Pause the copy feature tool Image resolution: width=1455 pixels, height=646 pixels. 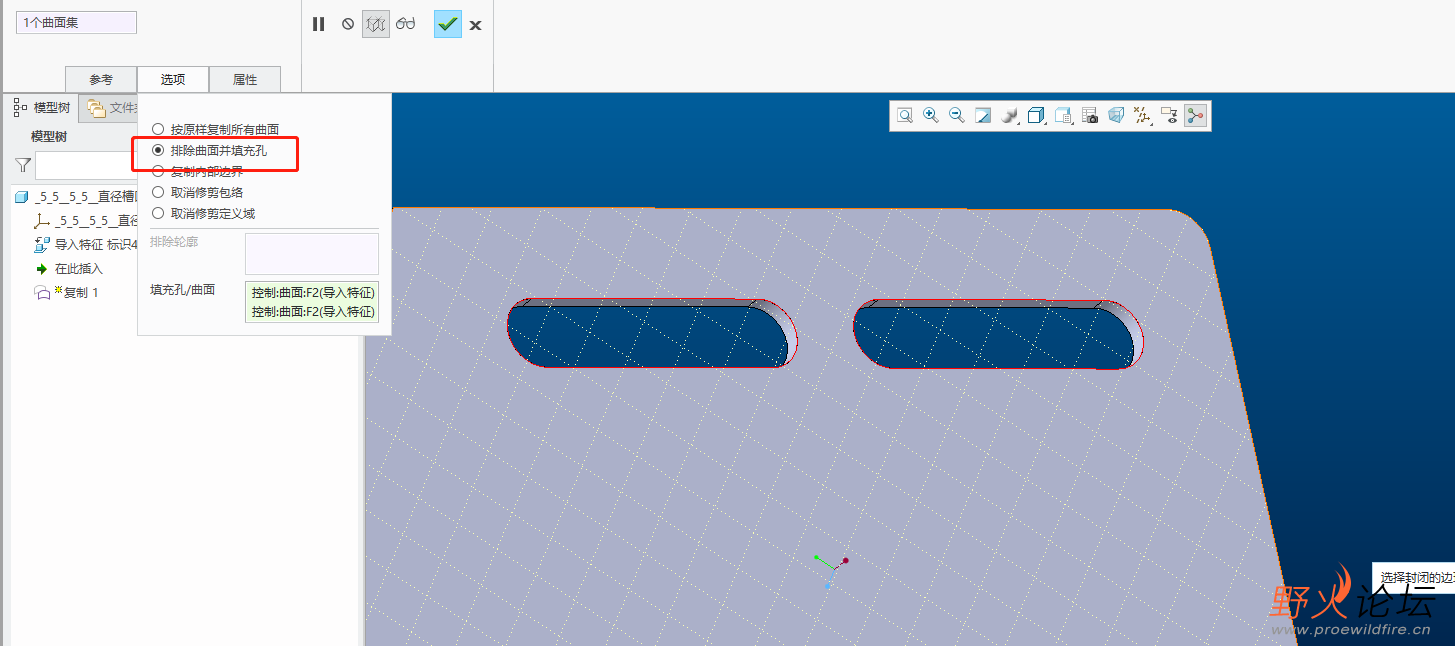point(318,24)
